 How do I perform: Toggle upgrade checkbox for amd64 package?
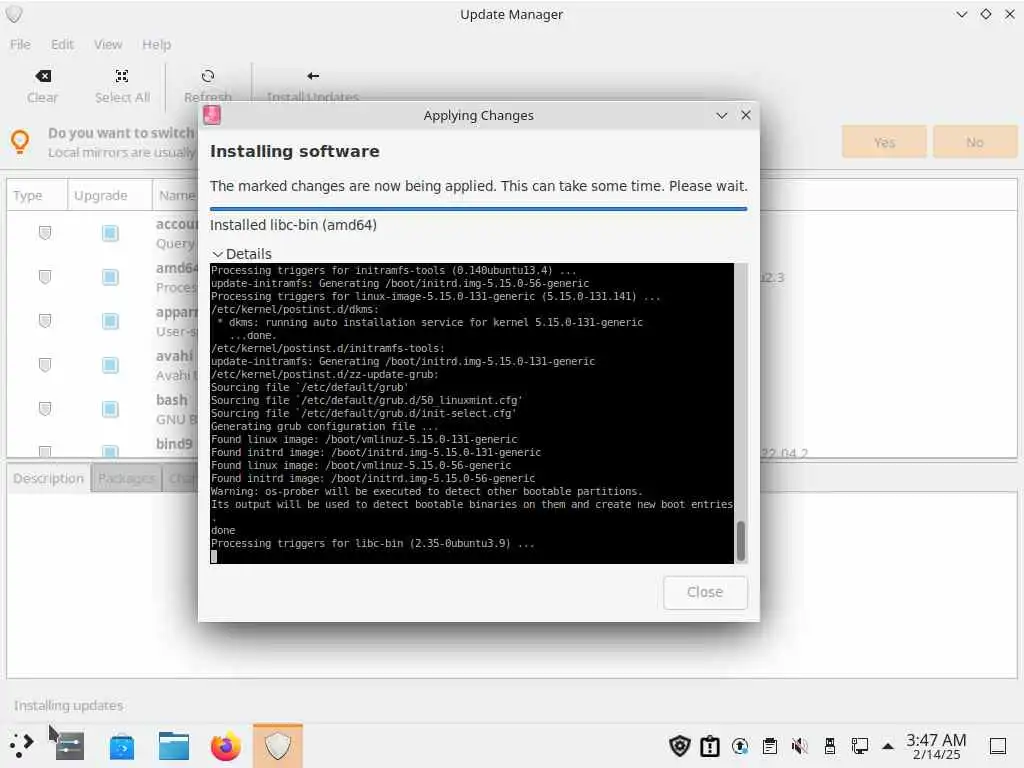(110, 277)
